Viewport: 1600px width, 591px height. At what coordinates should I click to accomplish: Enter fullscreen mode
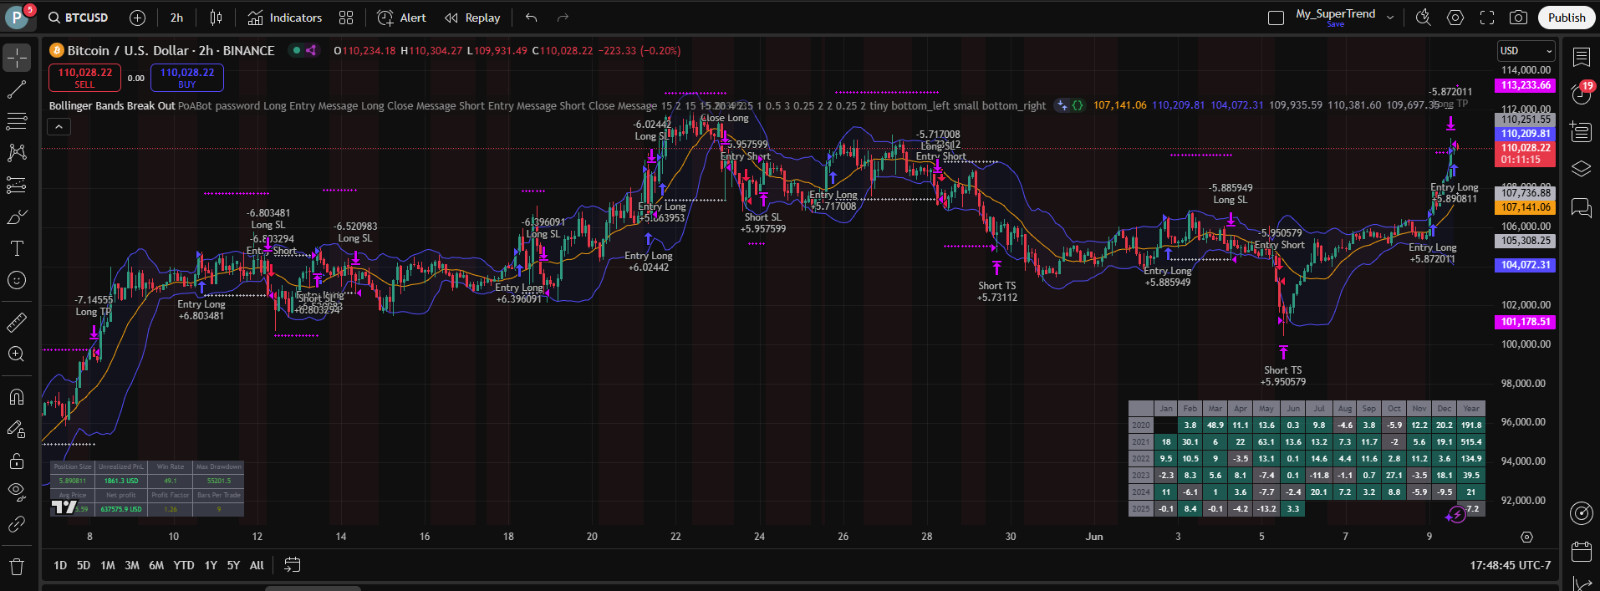tap(1487, 17)
